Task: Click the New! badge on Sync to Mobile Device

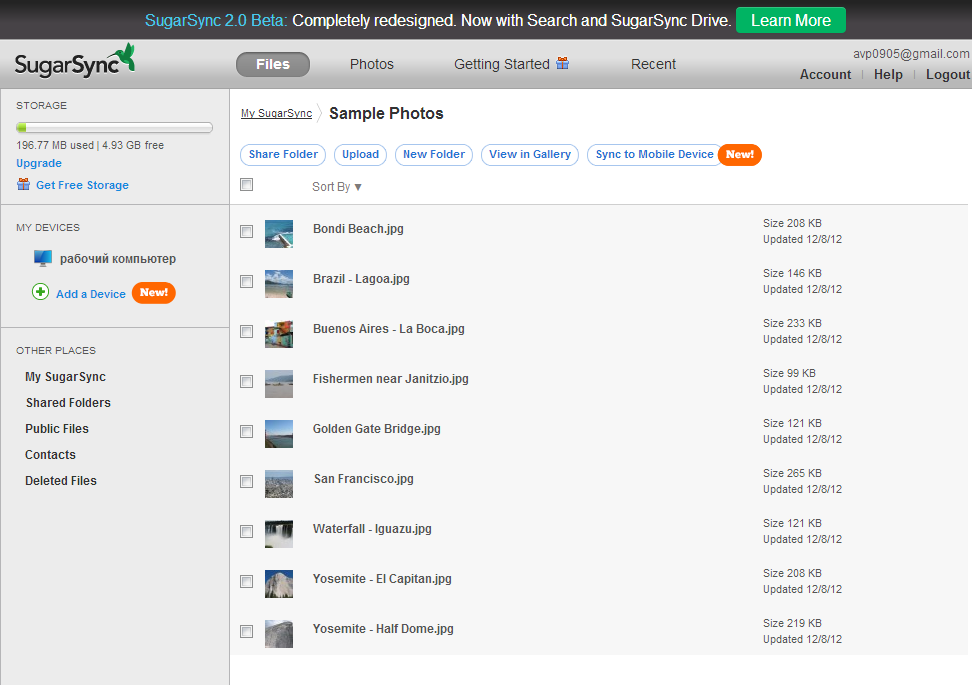Action: pos(740,154)
